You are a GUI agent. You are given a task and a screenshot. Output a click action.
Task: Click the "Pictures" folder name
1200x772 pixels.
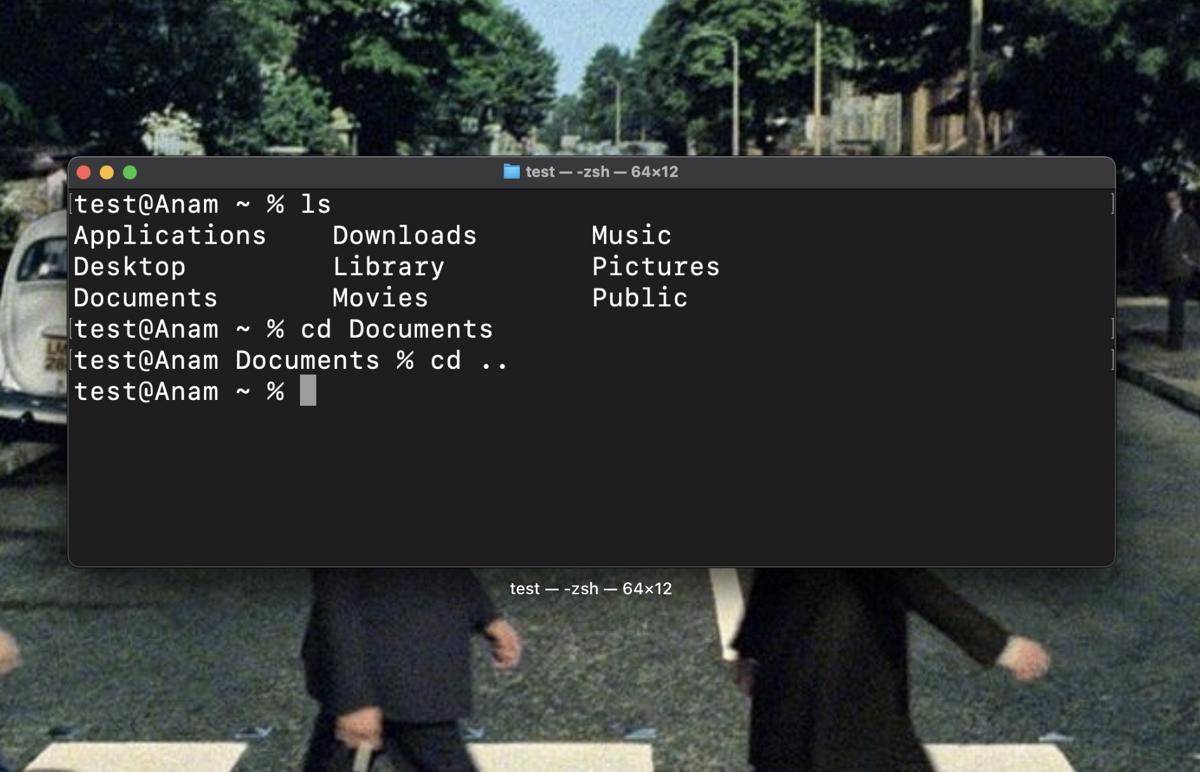point(655,267)
